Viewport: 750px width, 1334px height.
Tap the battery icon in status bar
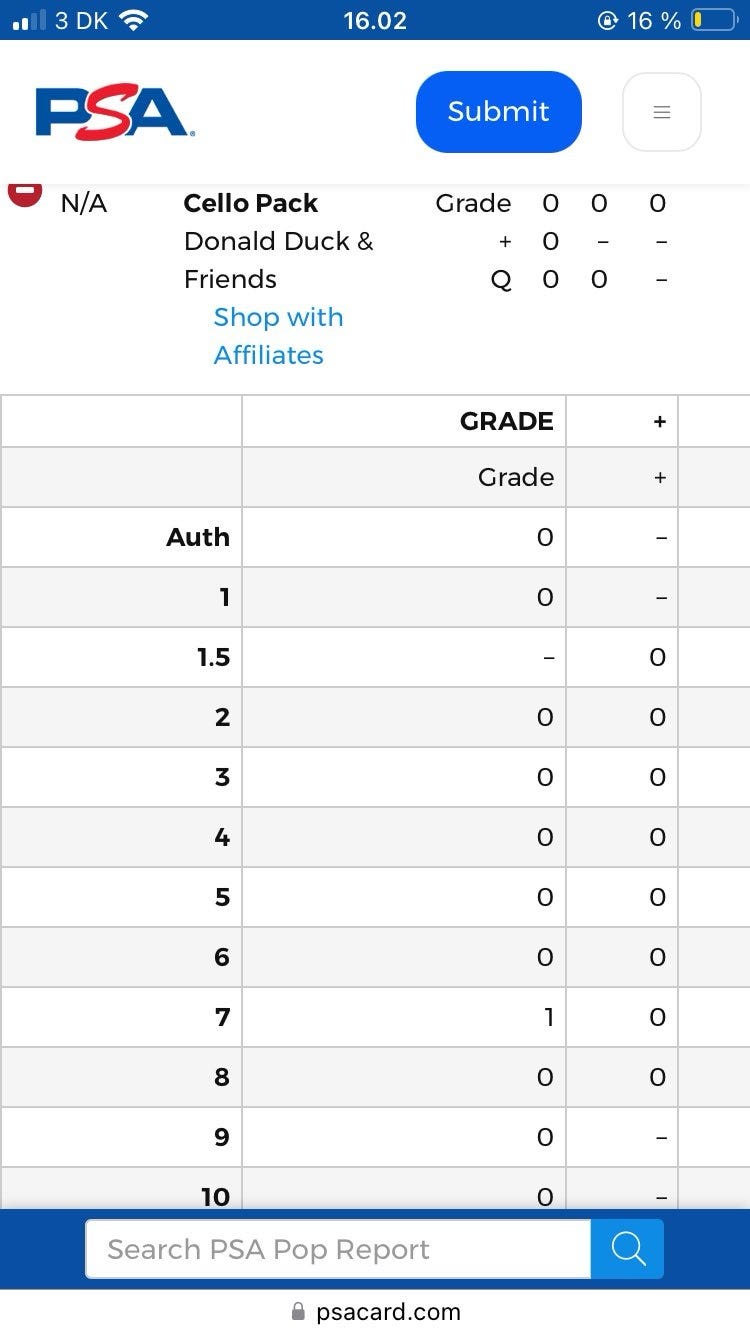(x=713, y=20)
